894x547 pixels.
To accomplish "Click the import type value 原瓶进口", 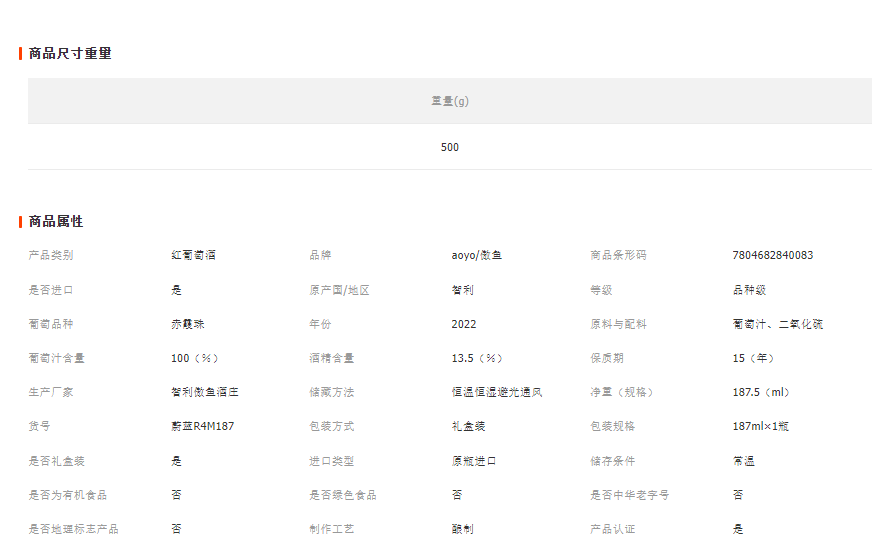I will [x=474, y=461].
